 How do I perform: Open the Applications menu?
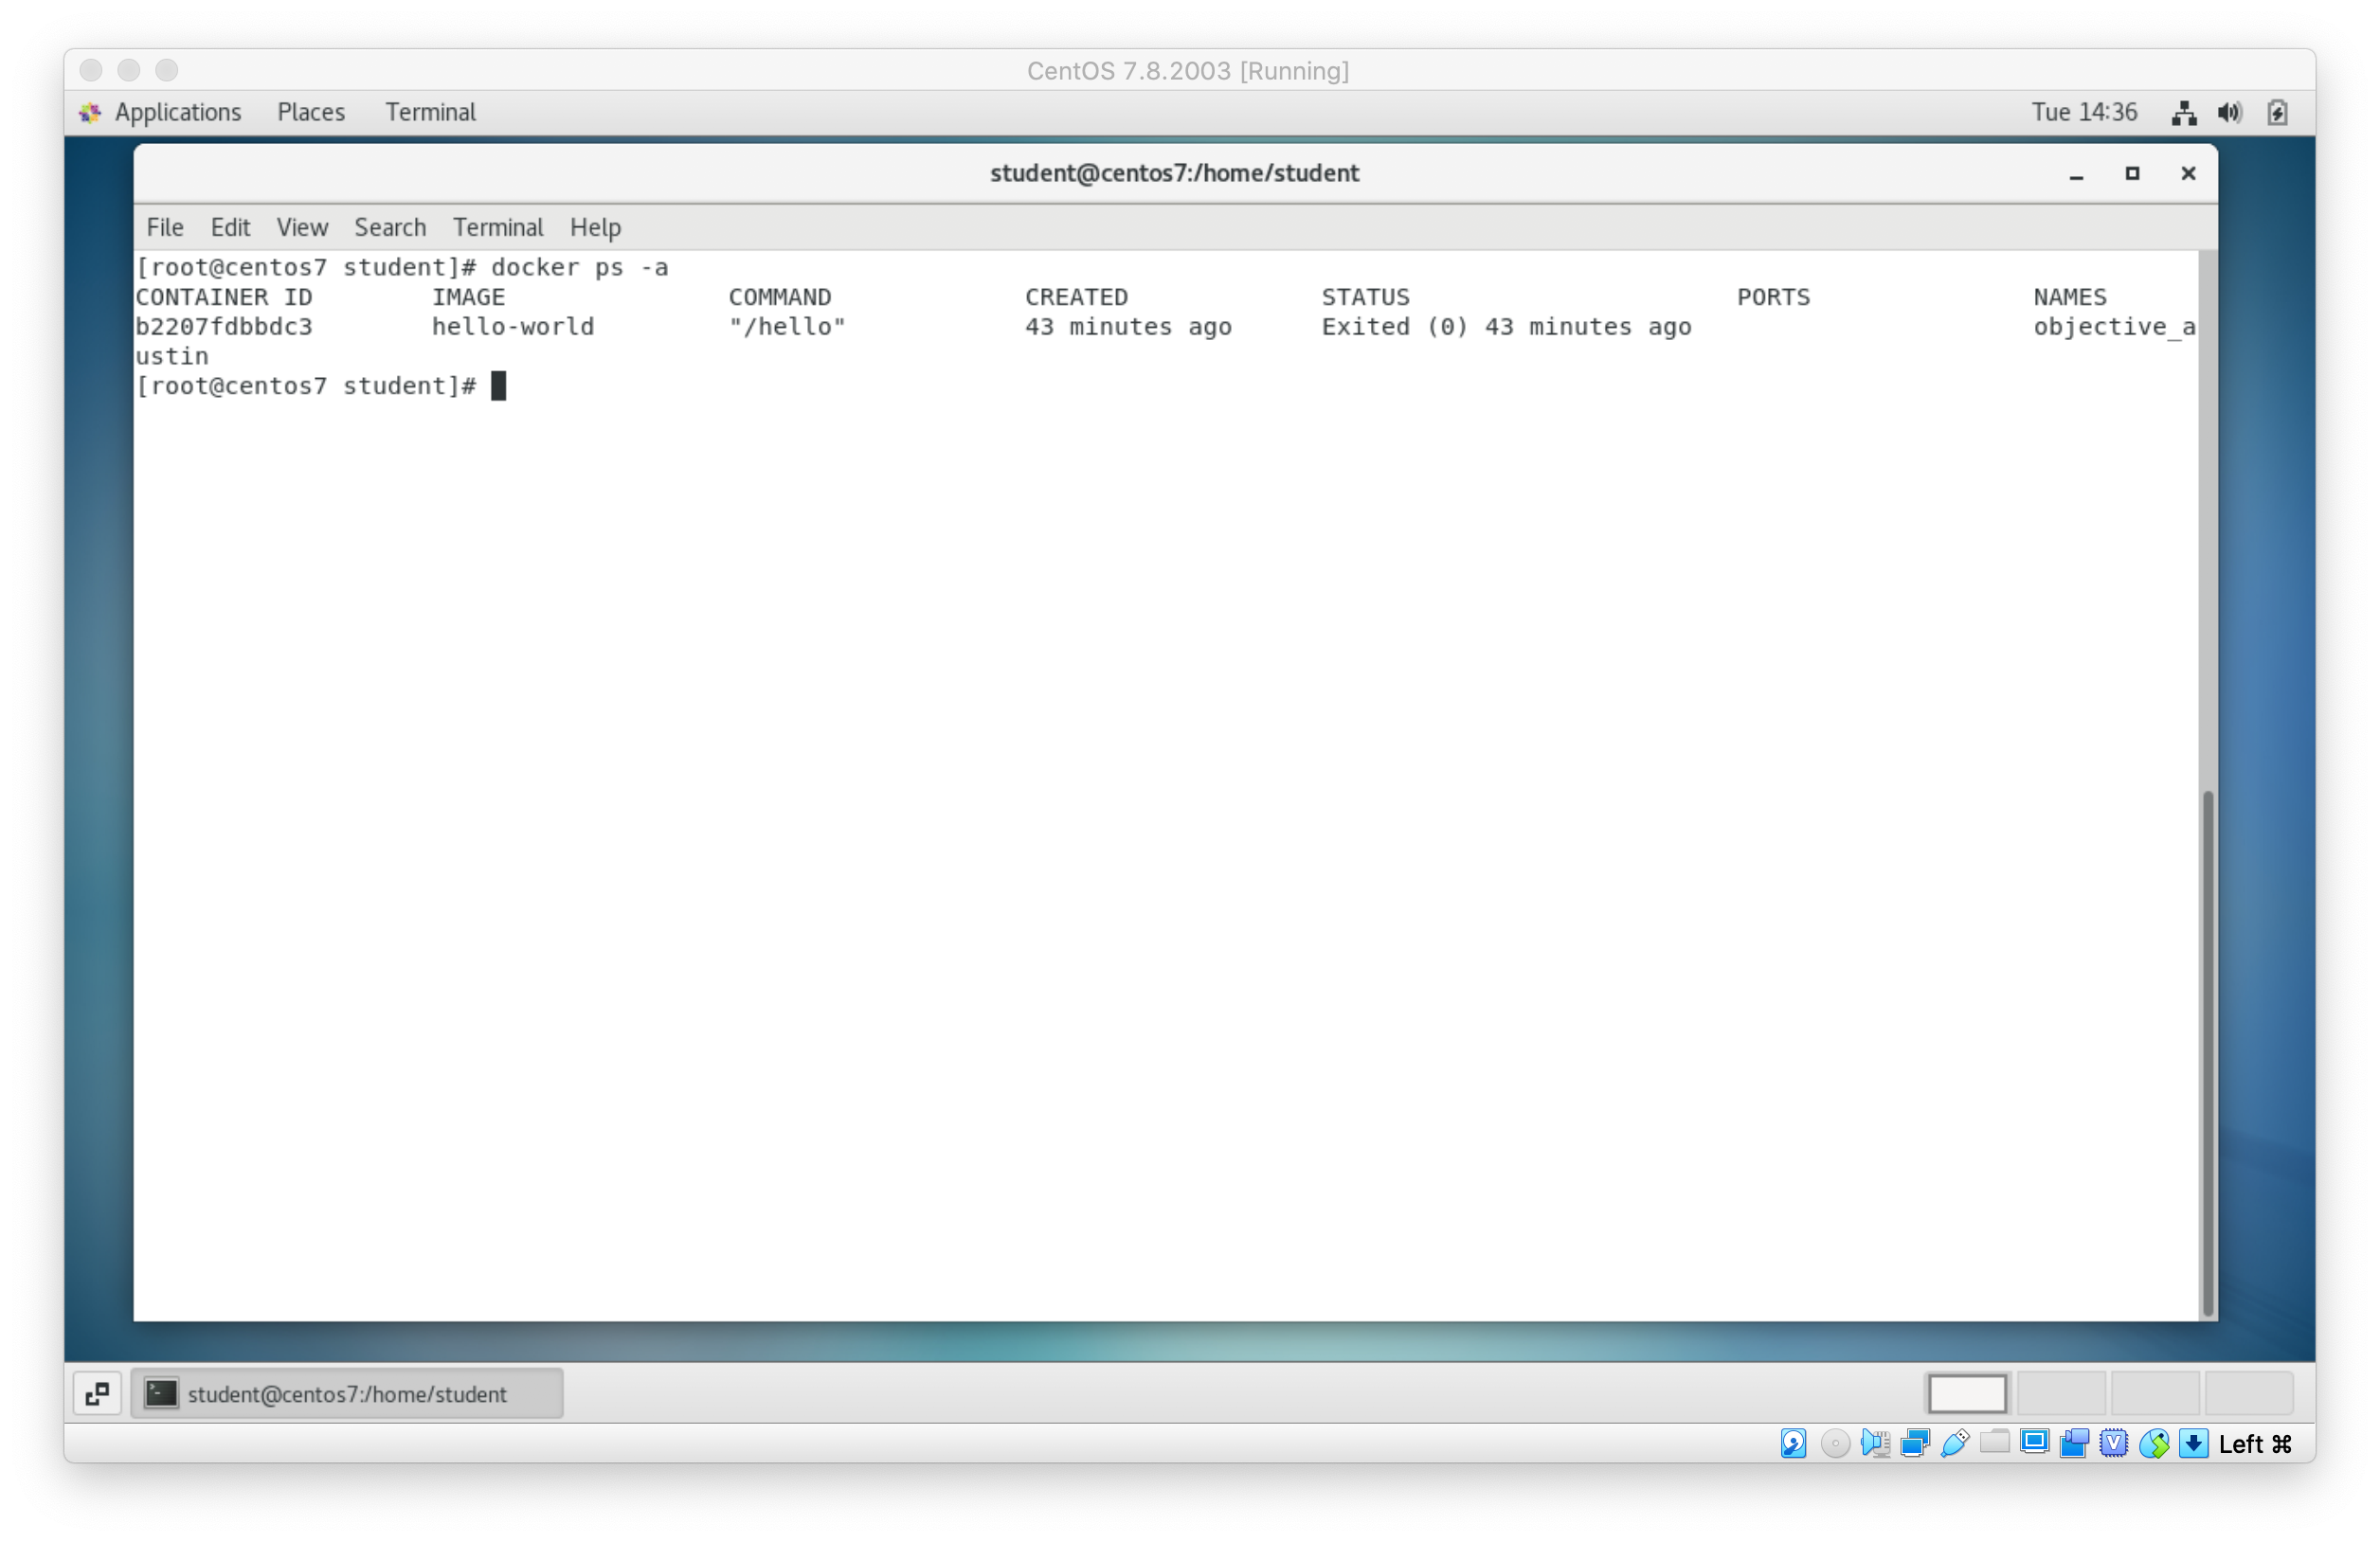coord(177,112)
